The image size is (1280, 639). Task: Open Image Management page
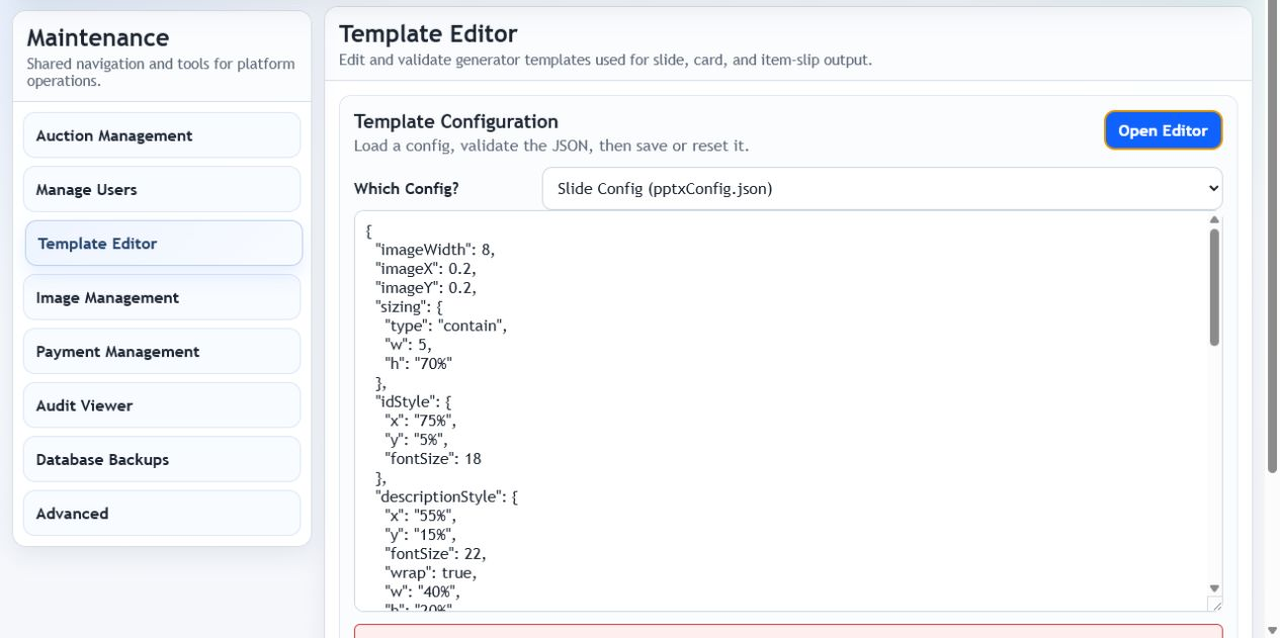pos(162,297)
